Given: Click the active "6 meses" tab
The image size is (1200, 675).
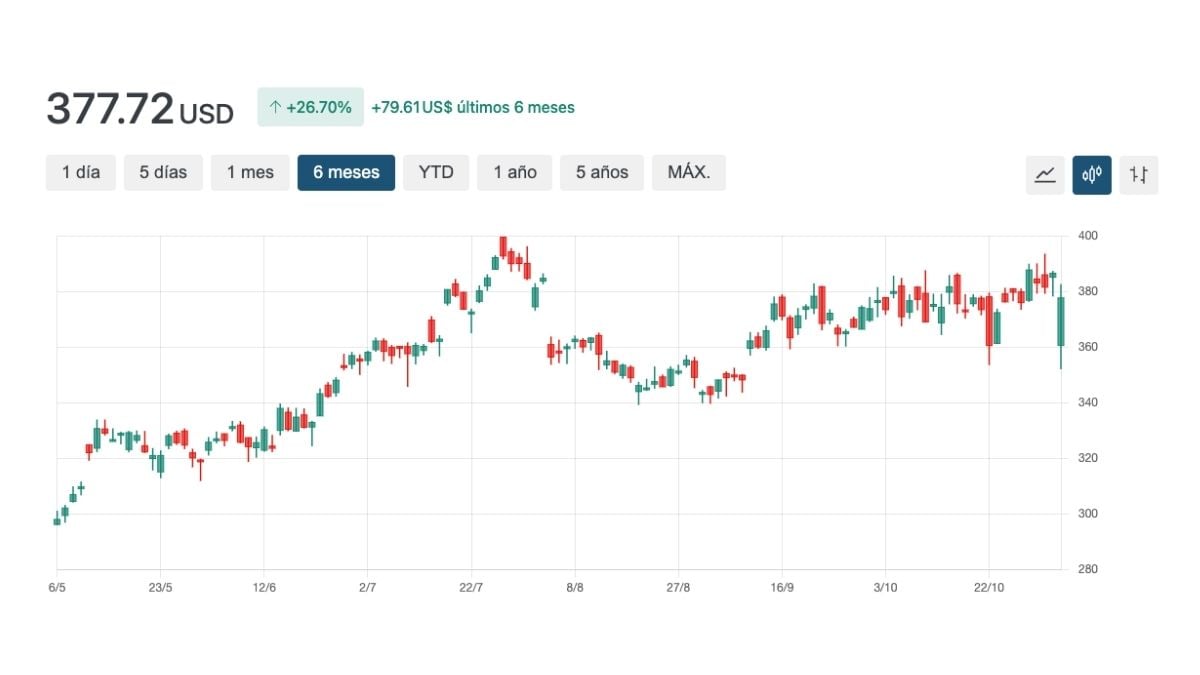Looking at the screenshot, I should pos(346,172).
